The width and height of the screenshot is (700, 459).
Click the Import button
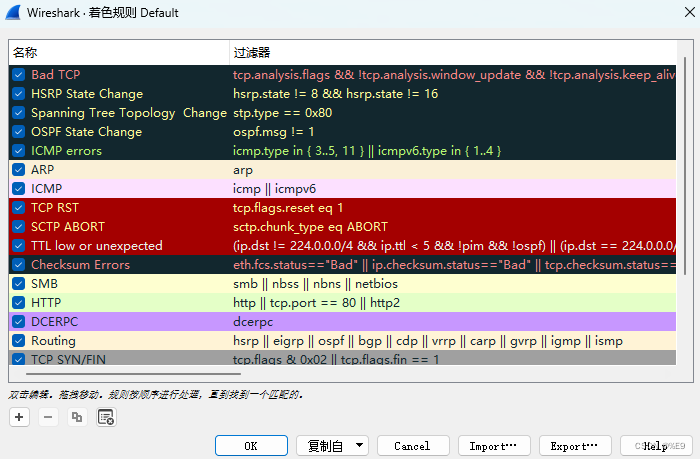[x=494, y=446]
